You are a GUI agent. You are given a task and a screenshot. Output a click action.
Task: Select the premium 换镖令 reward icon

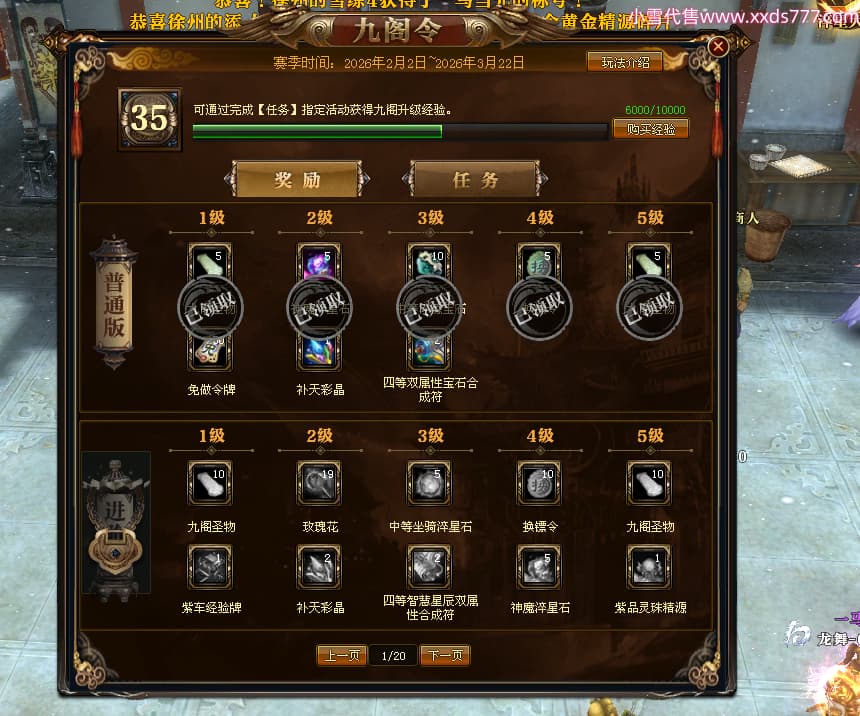pos(539,482)
